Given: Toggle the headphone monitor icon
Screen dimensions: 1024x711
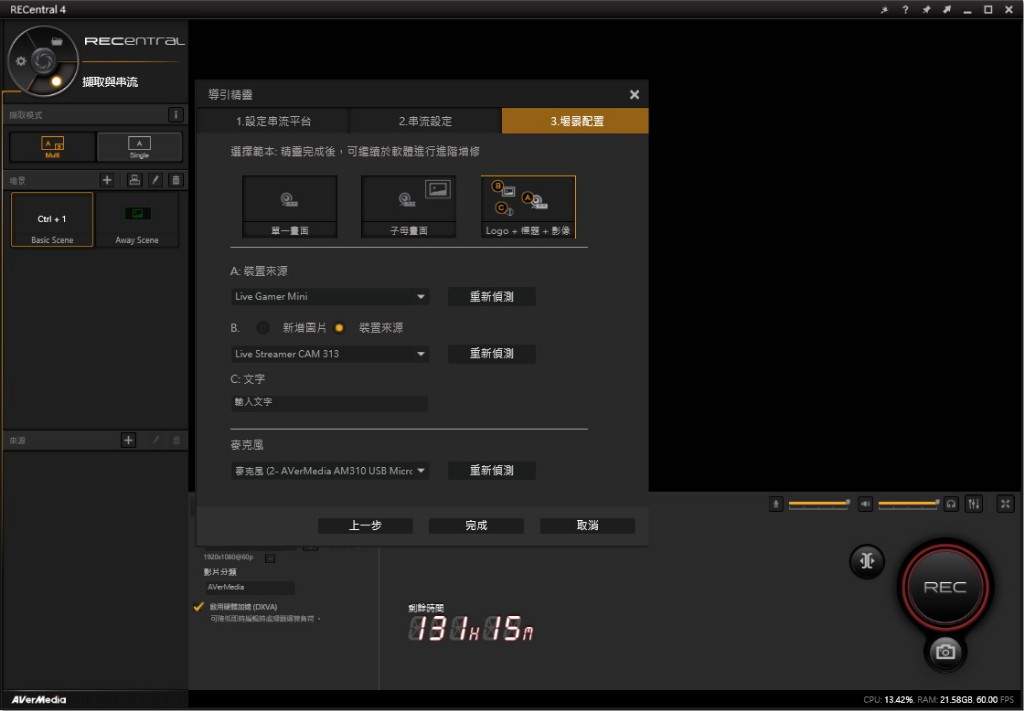Looking at the screenshot, I should (x=951, y=504).
